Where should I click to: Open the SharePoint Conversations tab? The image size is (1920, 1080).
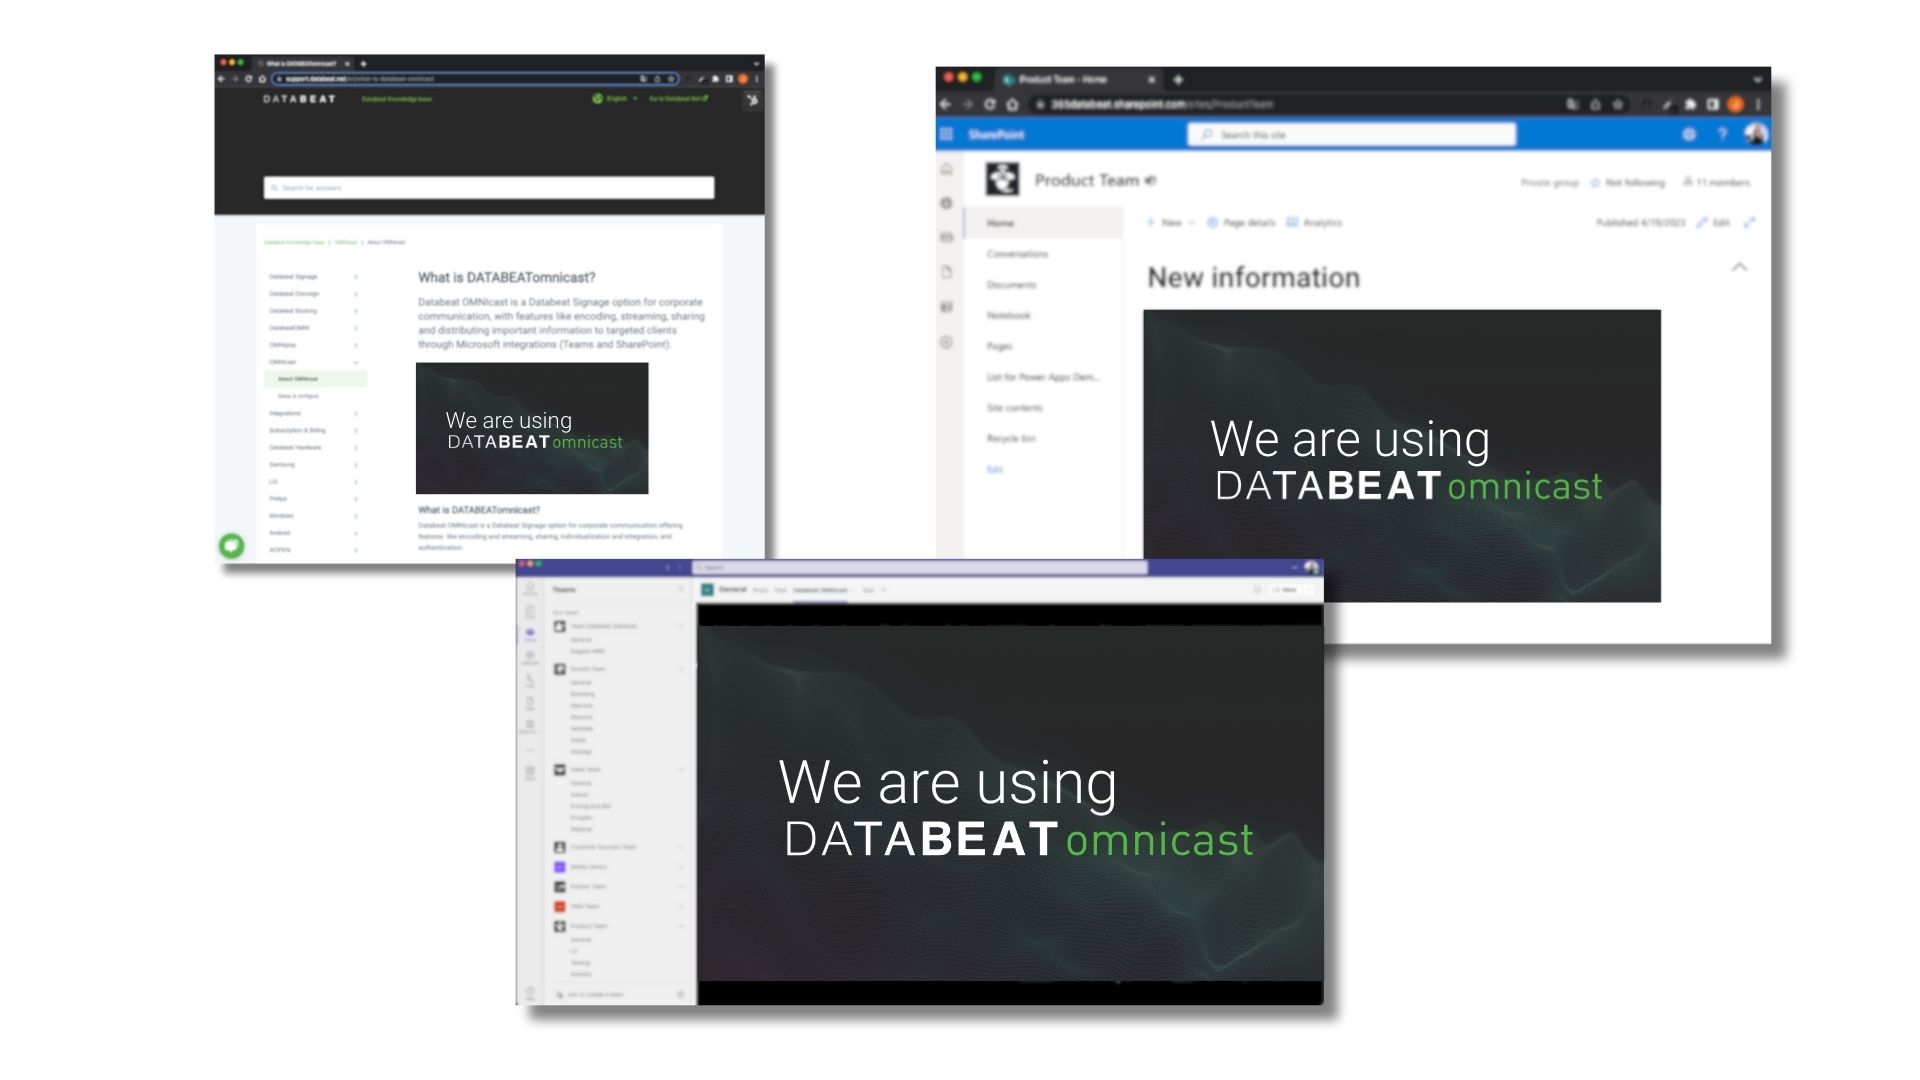1017,255
